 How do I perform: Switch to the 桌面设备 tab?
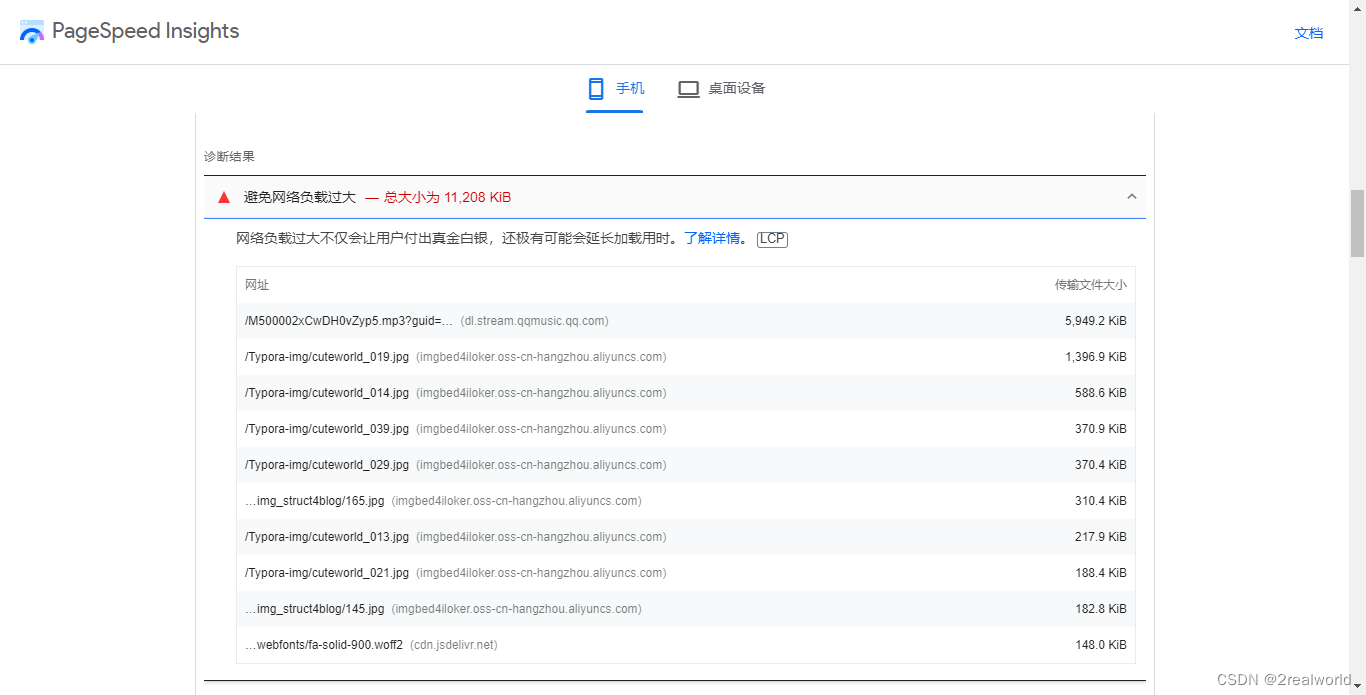coord(721,89)
